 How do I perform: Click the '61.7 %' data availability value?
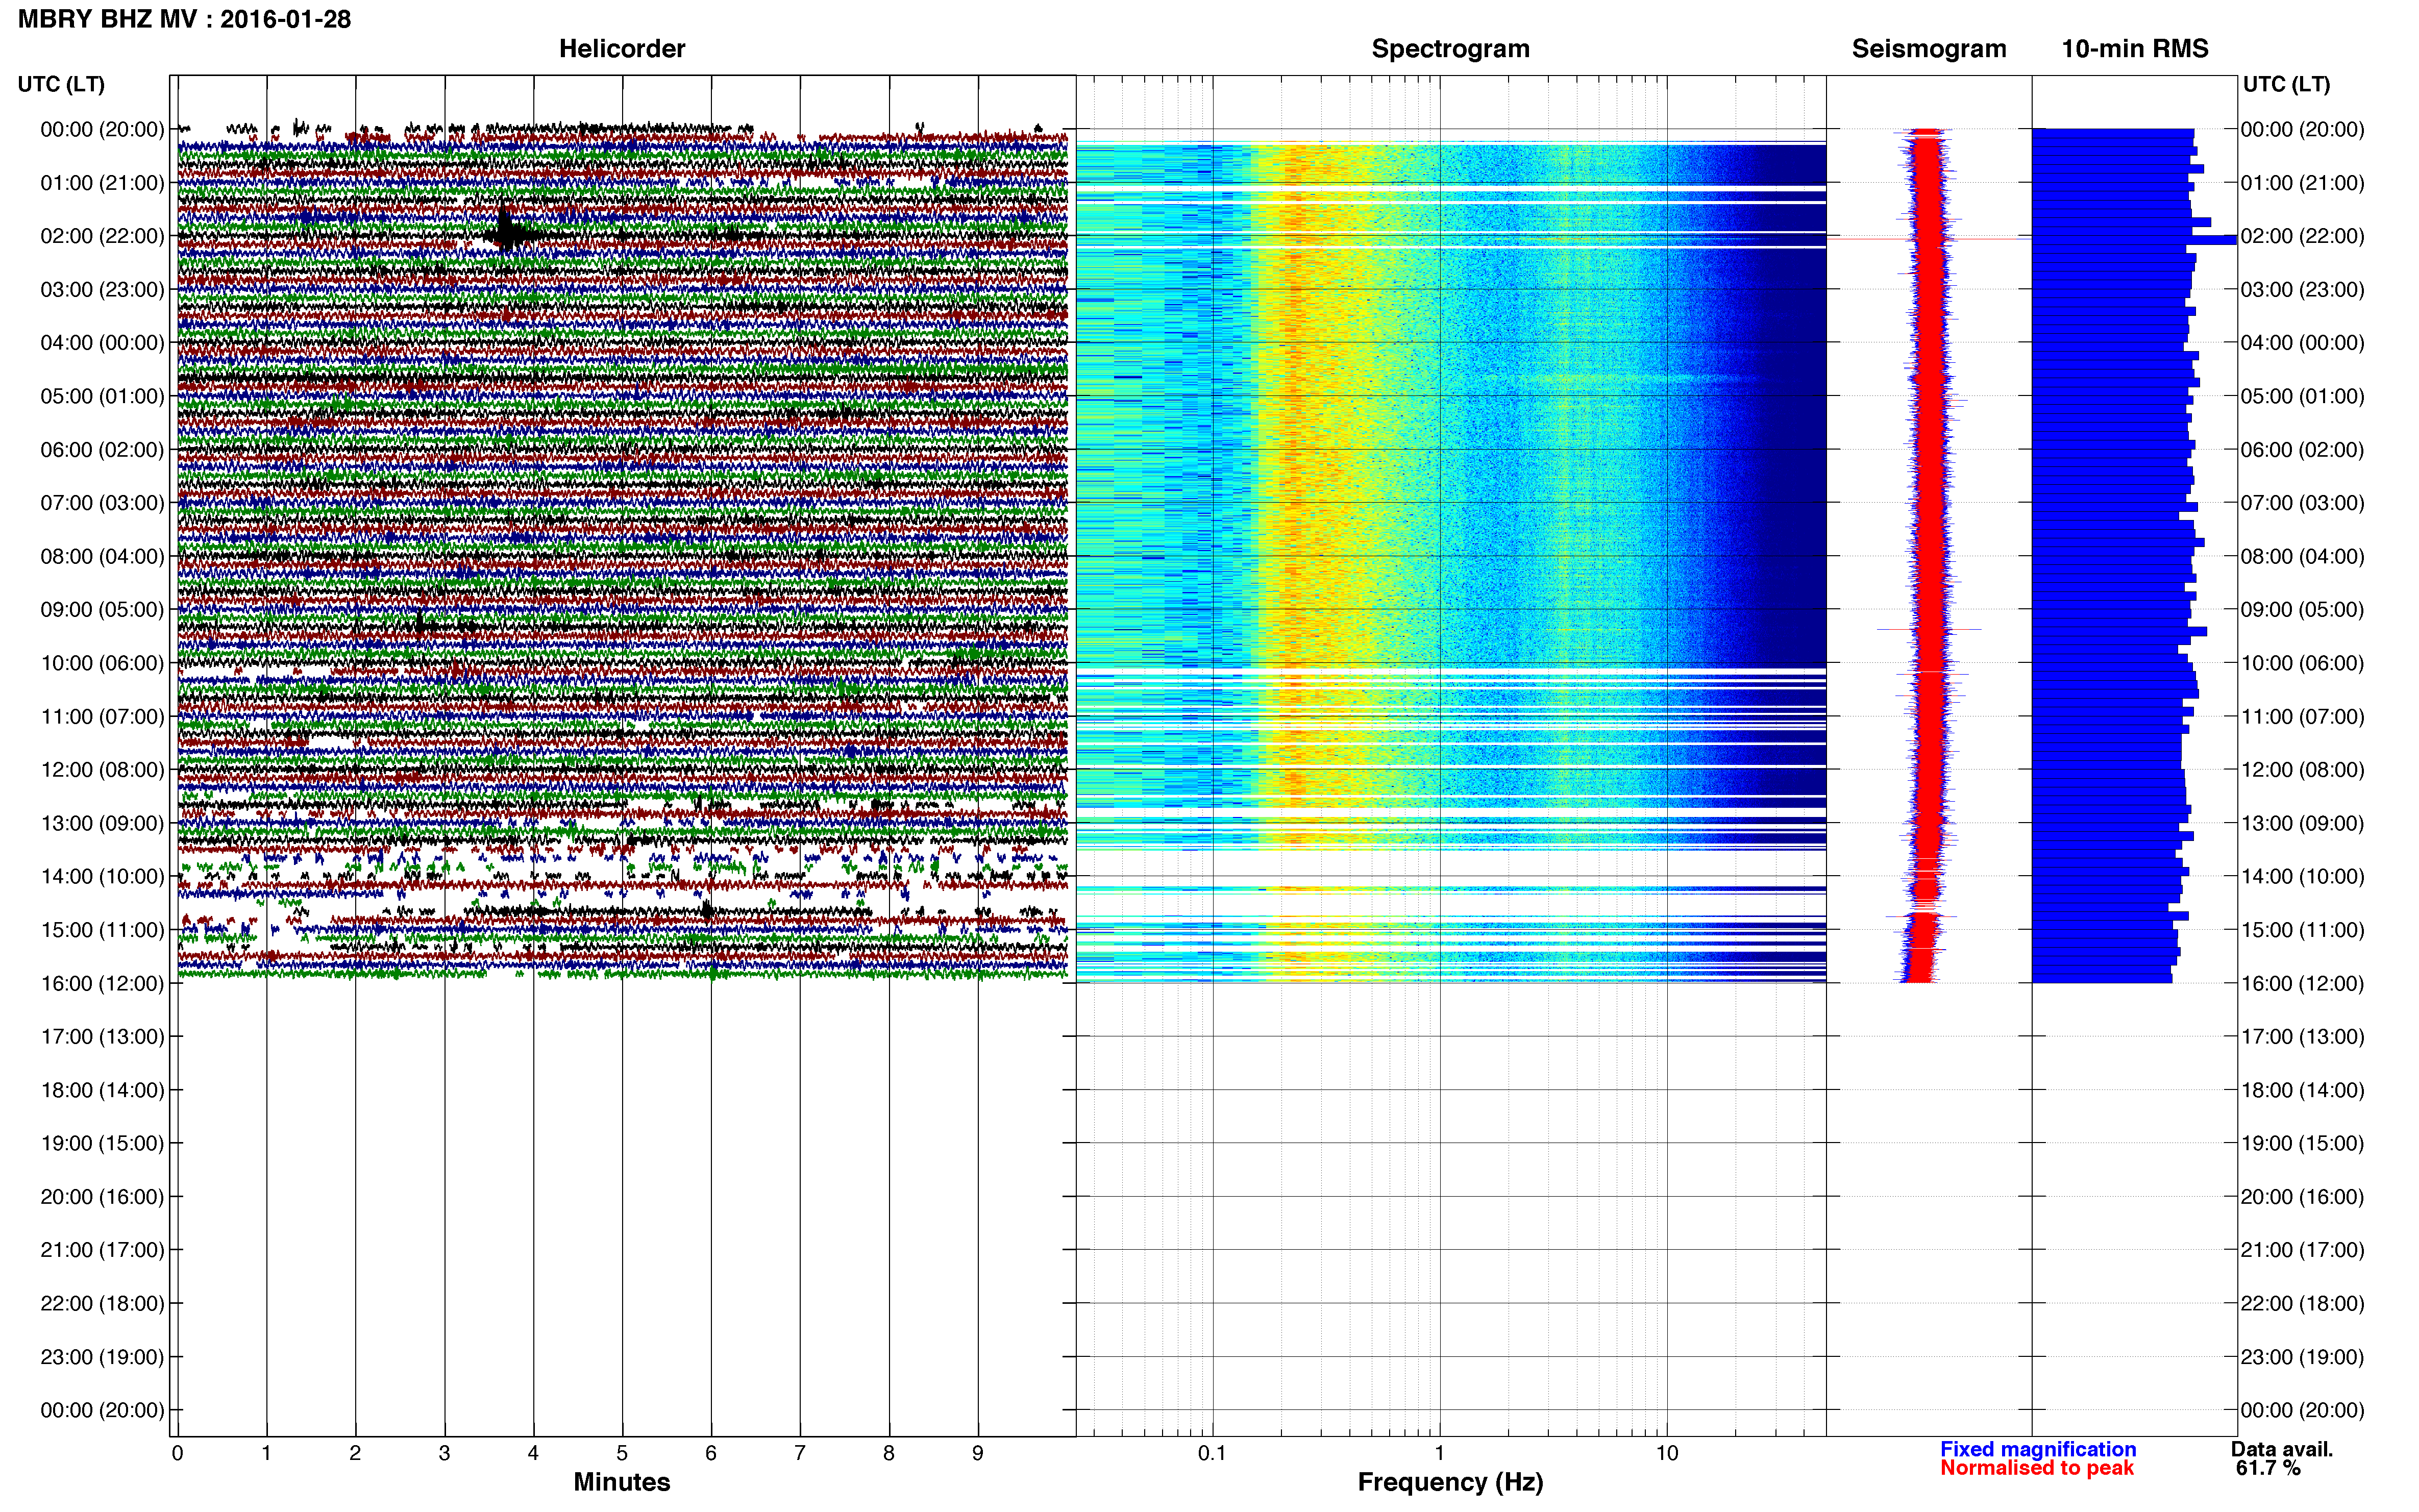click(x=2268, y=1468)
